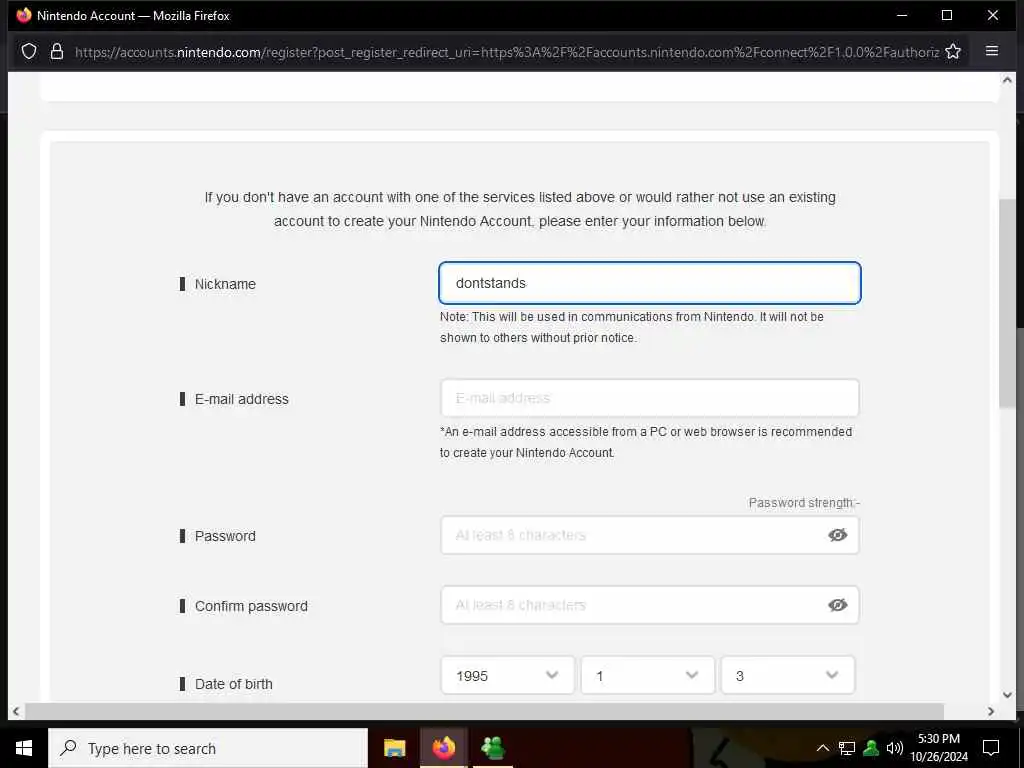The width and height of the screenshot is (1024, 768).
Task: Click the Password strength text
Action: (x=804, y=503)
